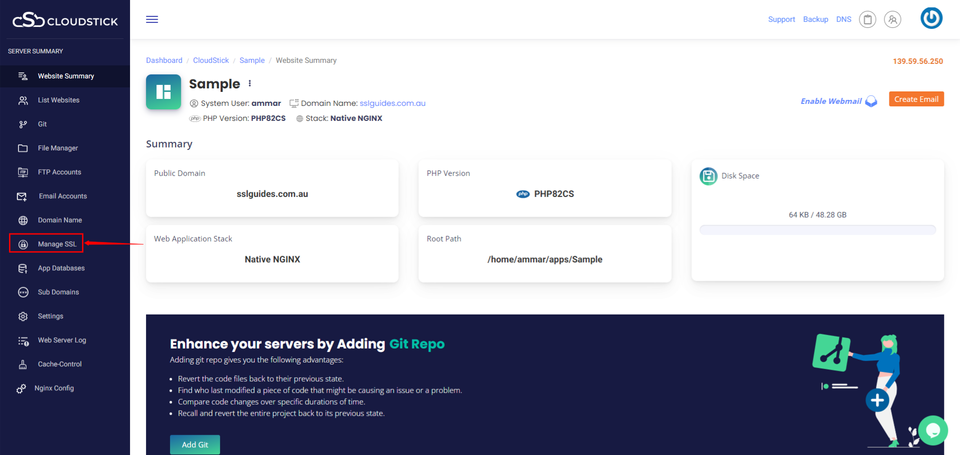Click the disk space usage bar

(817, 230)
